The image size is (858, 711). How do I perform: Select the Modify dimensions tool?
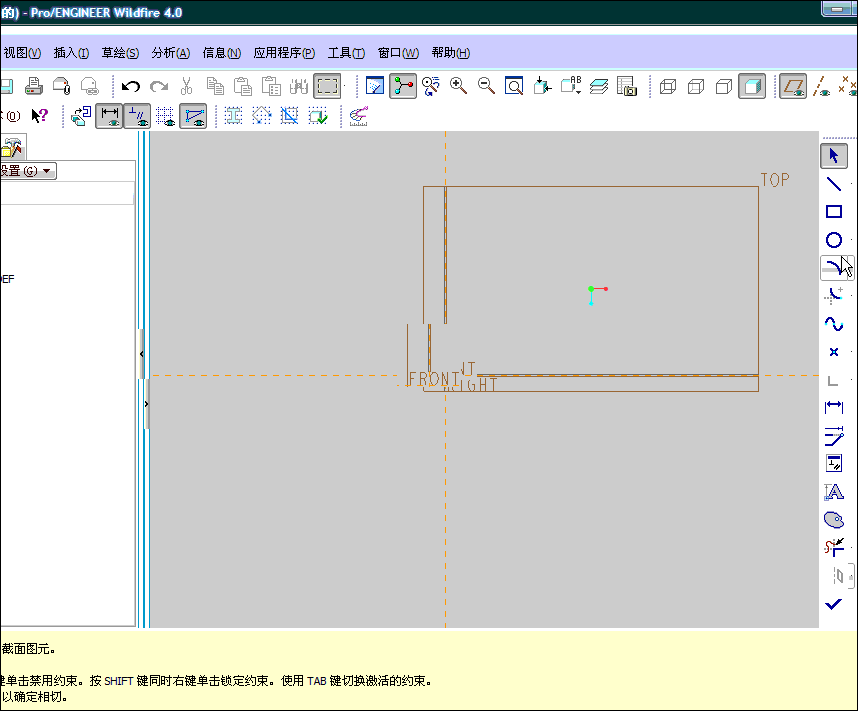[834, 436]
